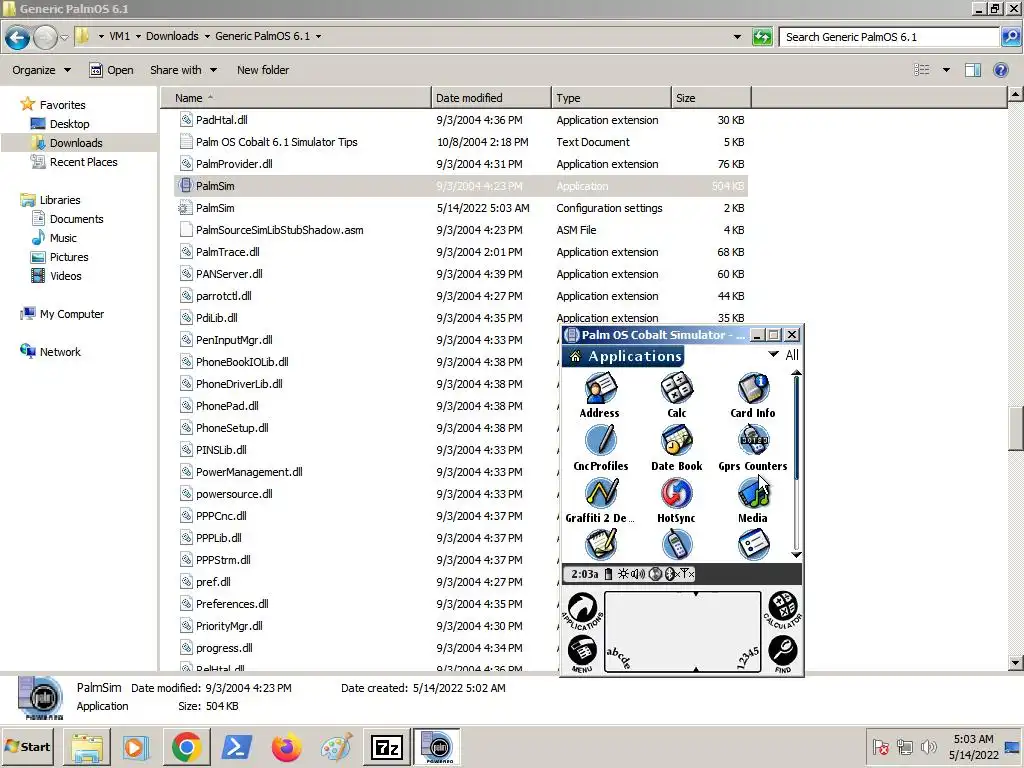Tap the speaker volume icon in Palm status bar

(637, 574)
